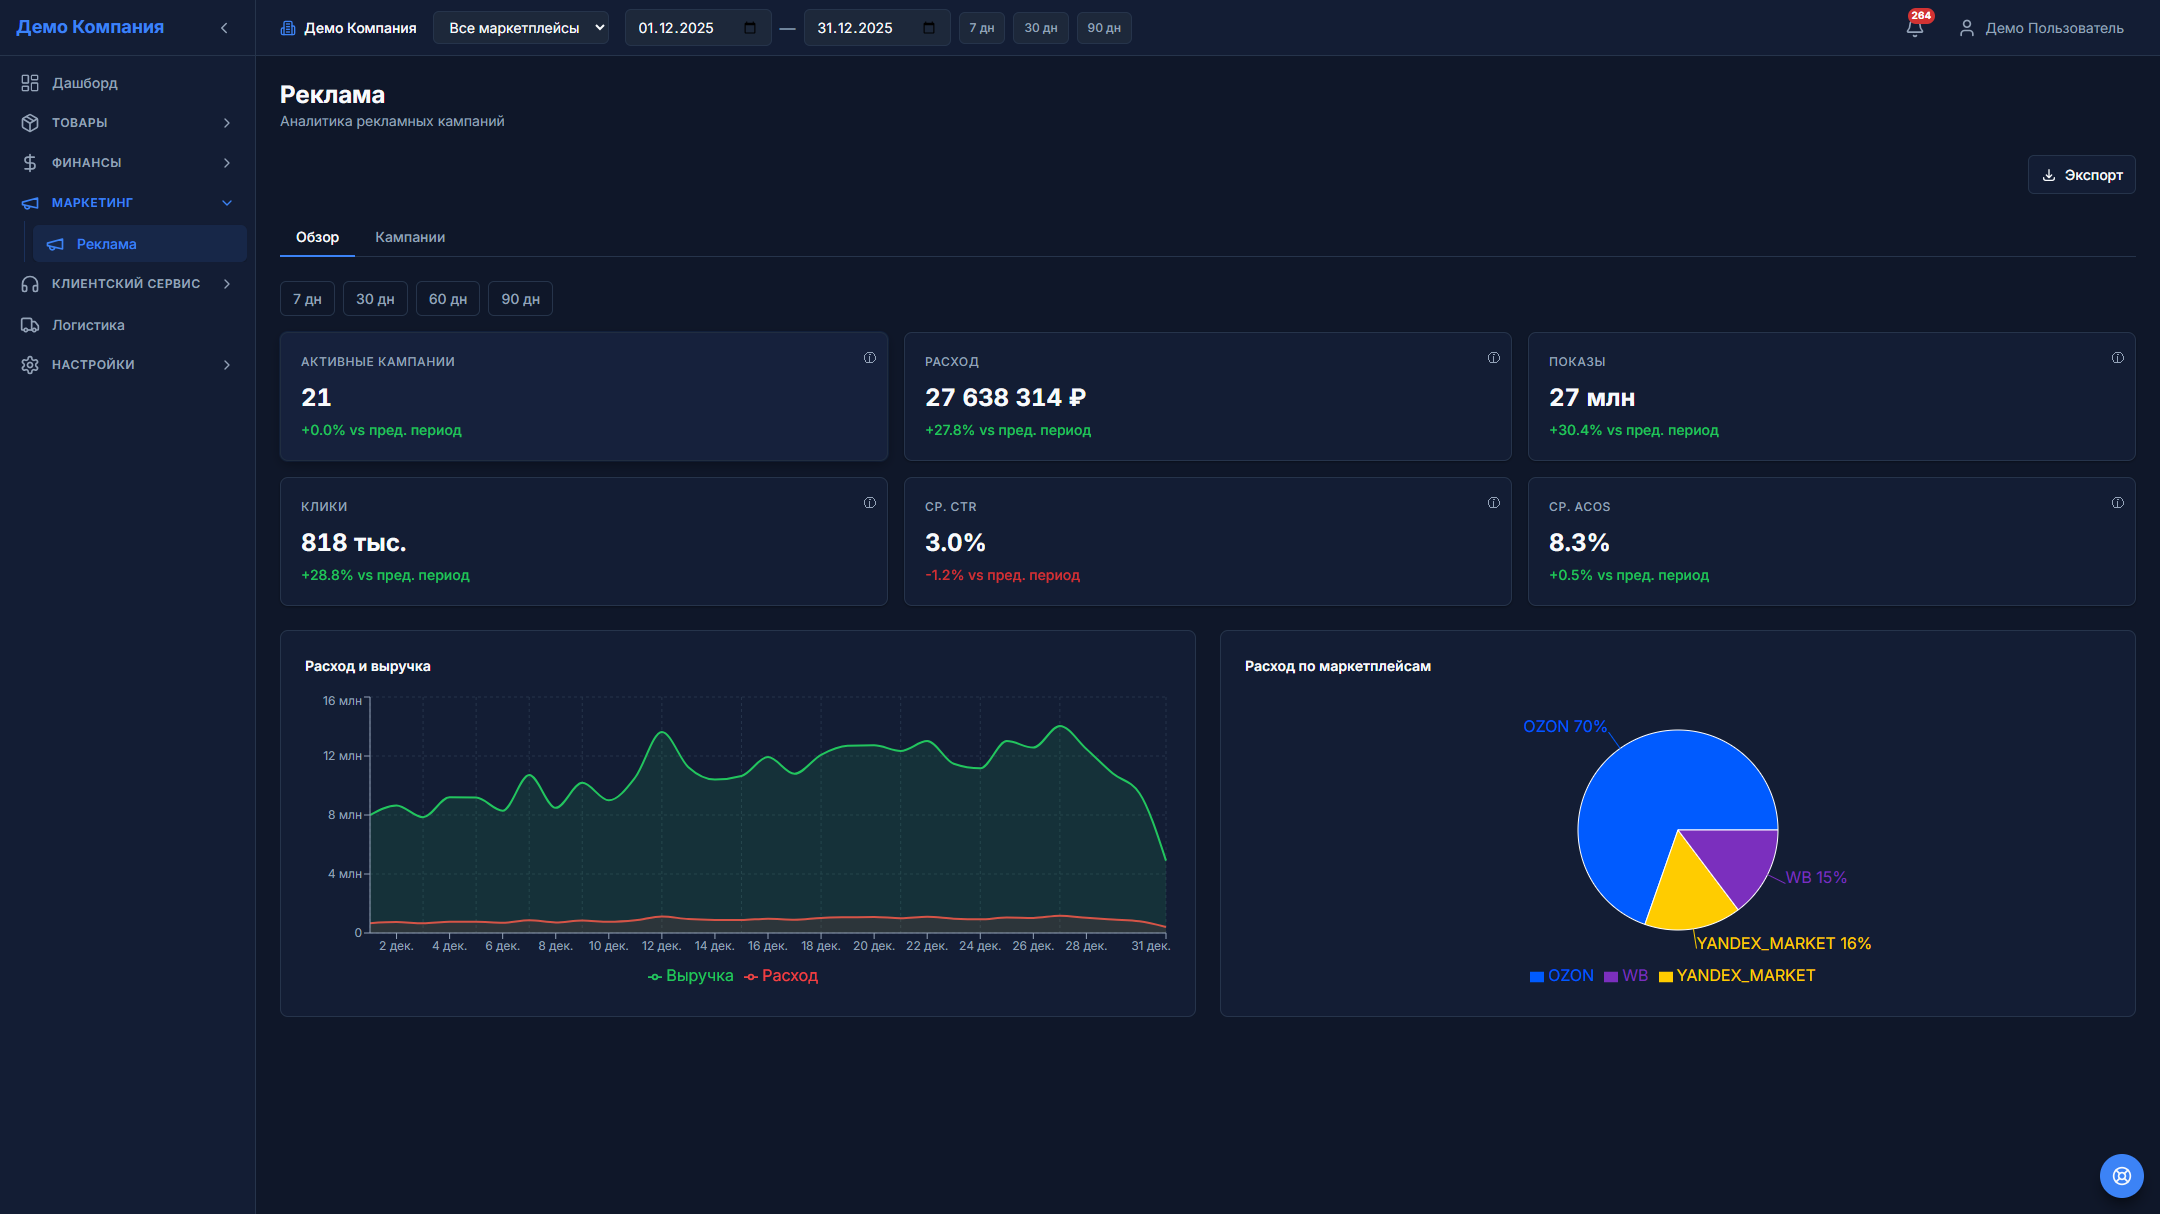
Task: Click the Демо Компания logo link
Action: point(90,27)
